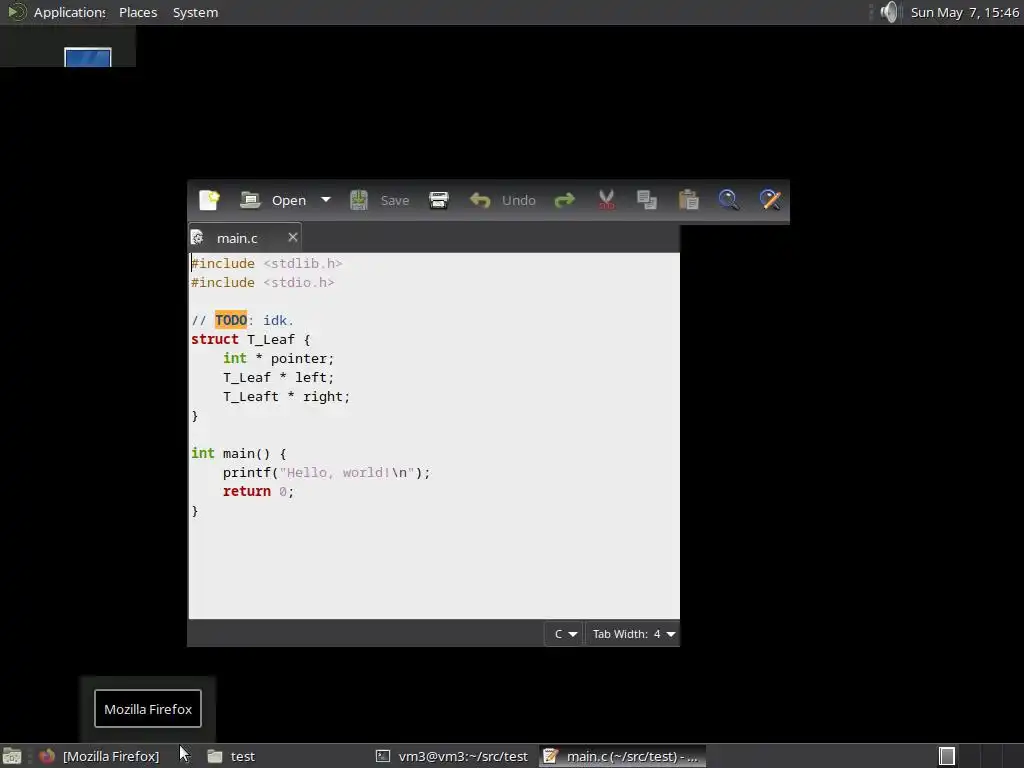Click the "#include <stdlib.h>" line

coord(266,263)
